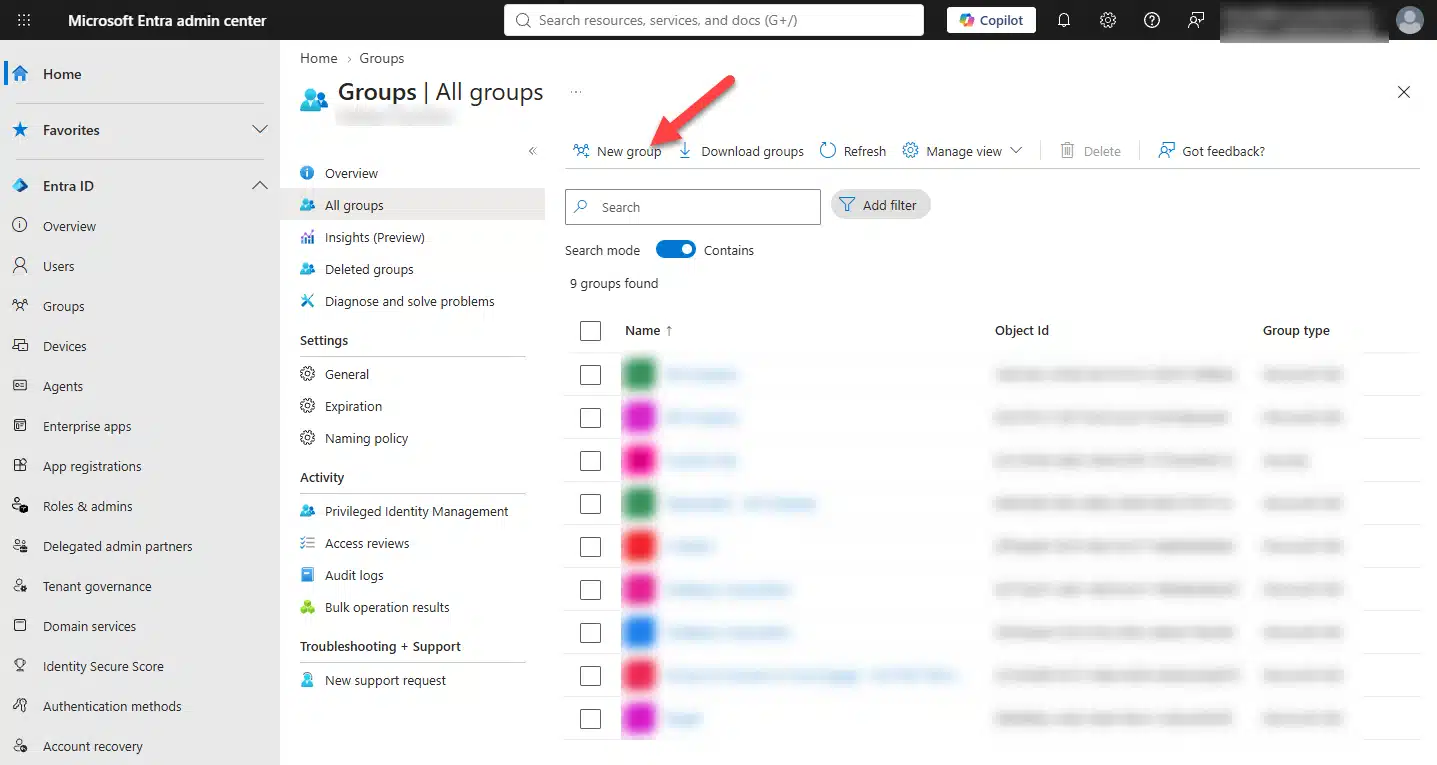Click the Domain services icon
The height and width of the screenshot is (765, 1437).
click(20, 626)
